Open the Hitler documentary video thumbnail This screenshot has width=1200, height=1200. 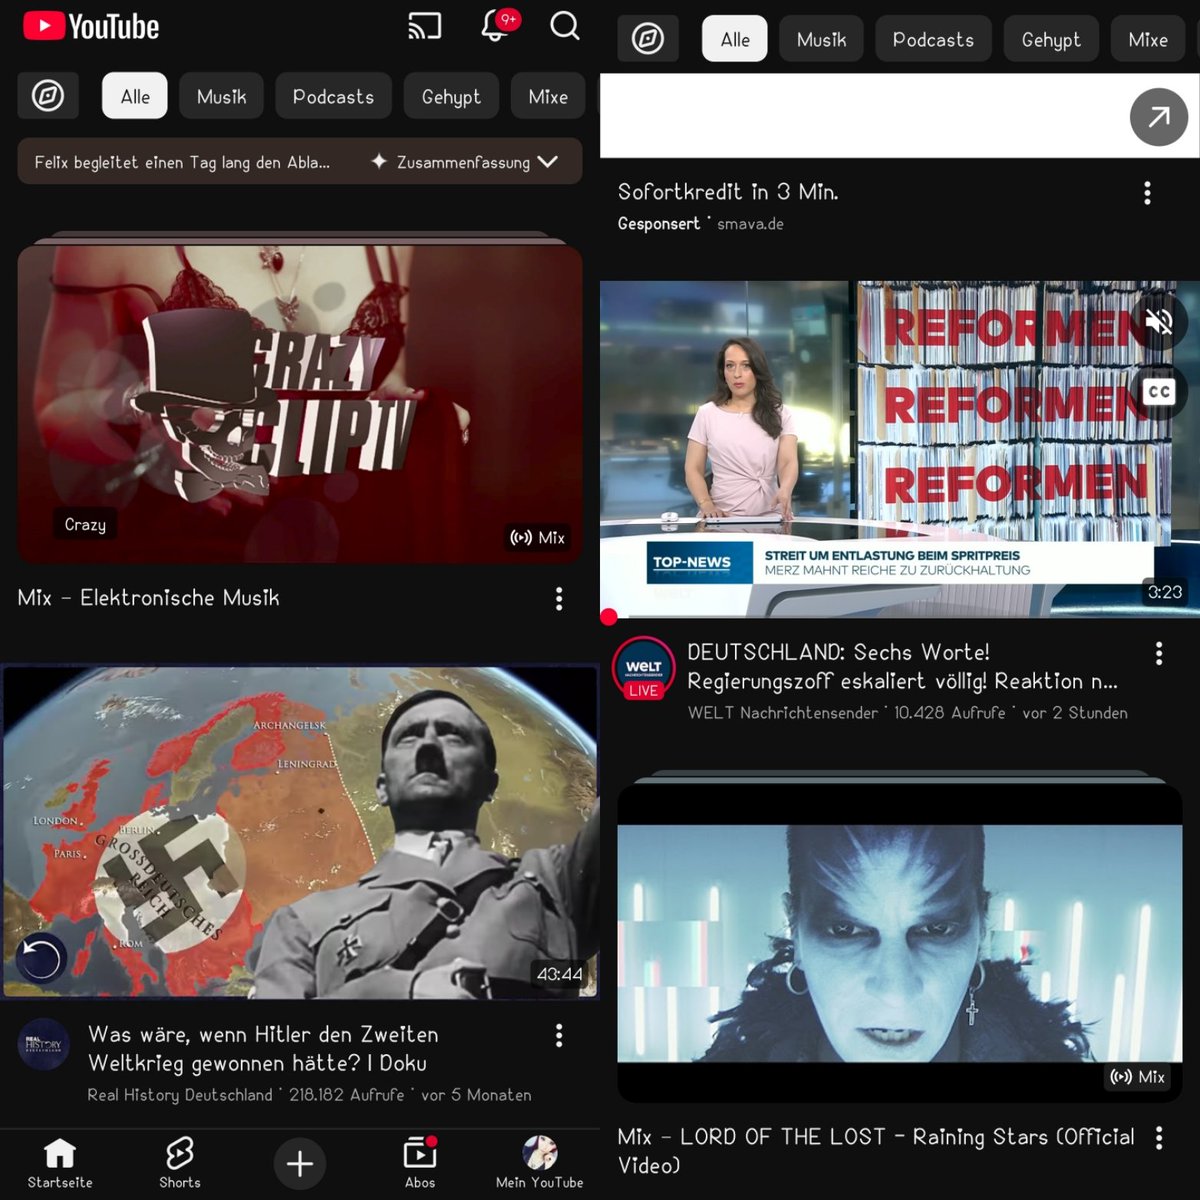point(300,832)
